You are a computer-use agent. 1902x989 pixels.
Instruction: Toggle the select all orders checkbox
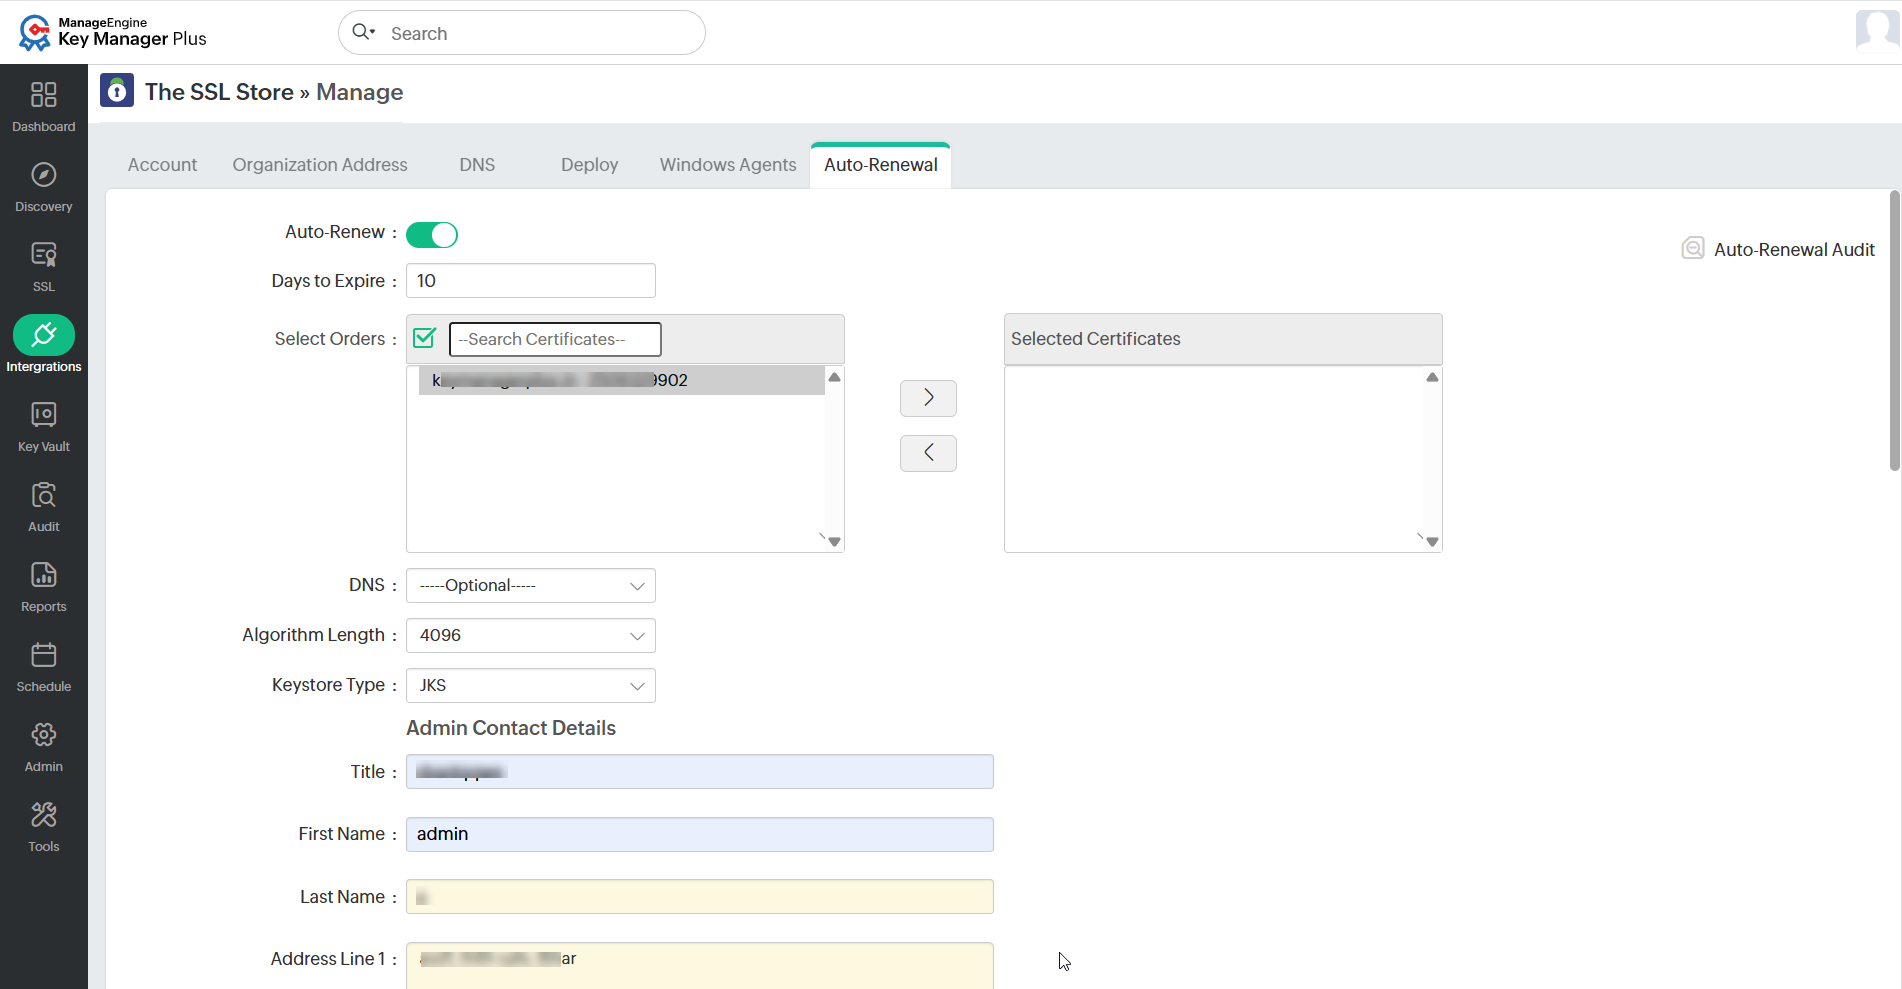(x=424, y=338)
